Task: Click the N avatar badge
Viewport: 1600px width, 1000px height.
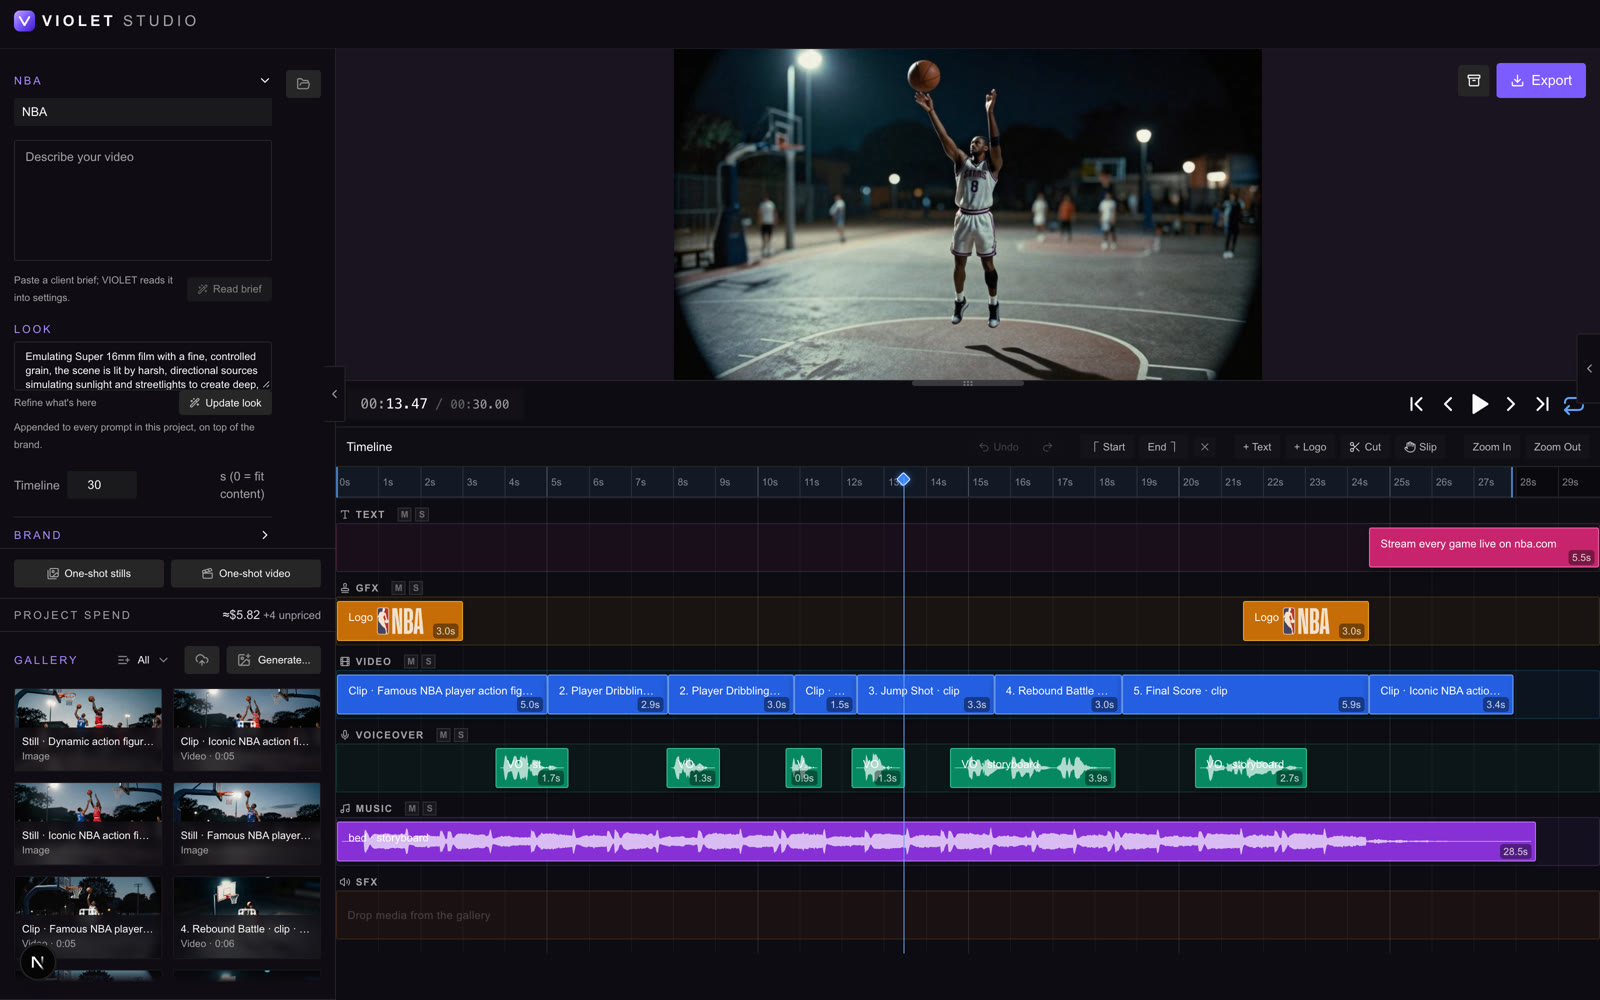Action: [x=37, y=962]
